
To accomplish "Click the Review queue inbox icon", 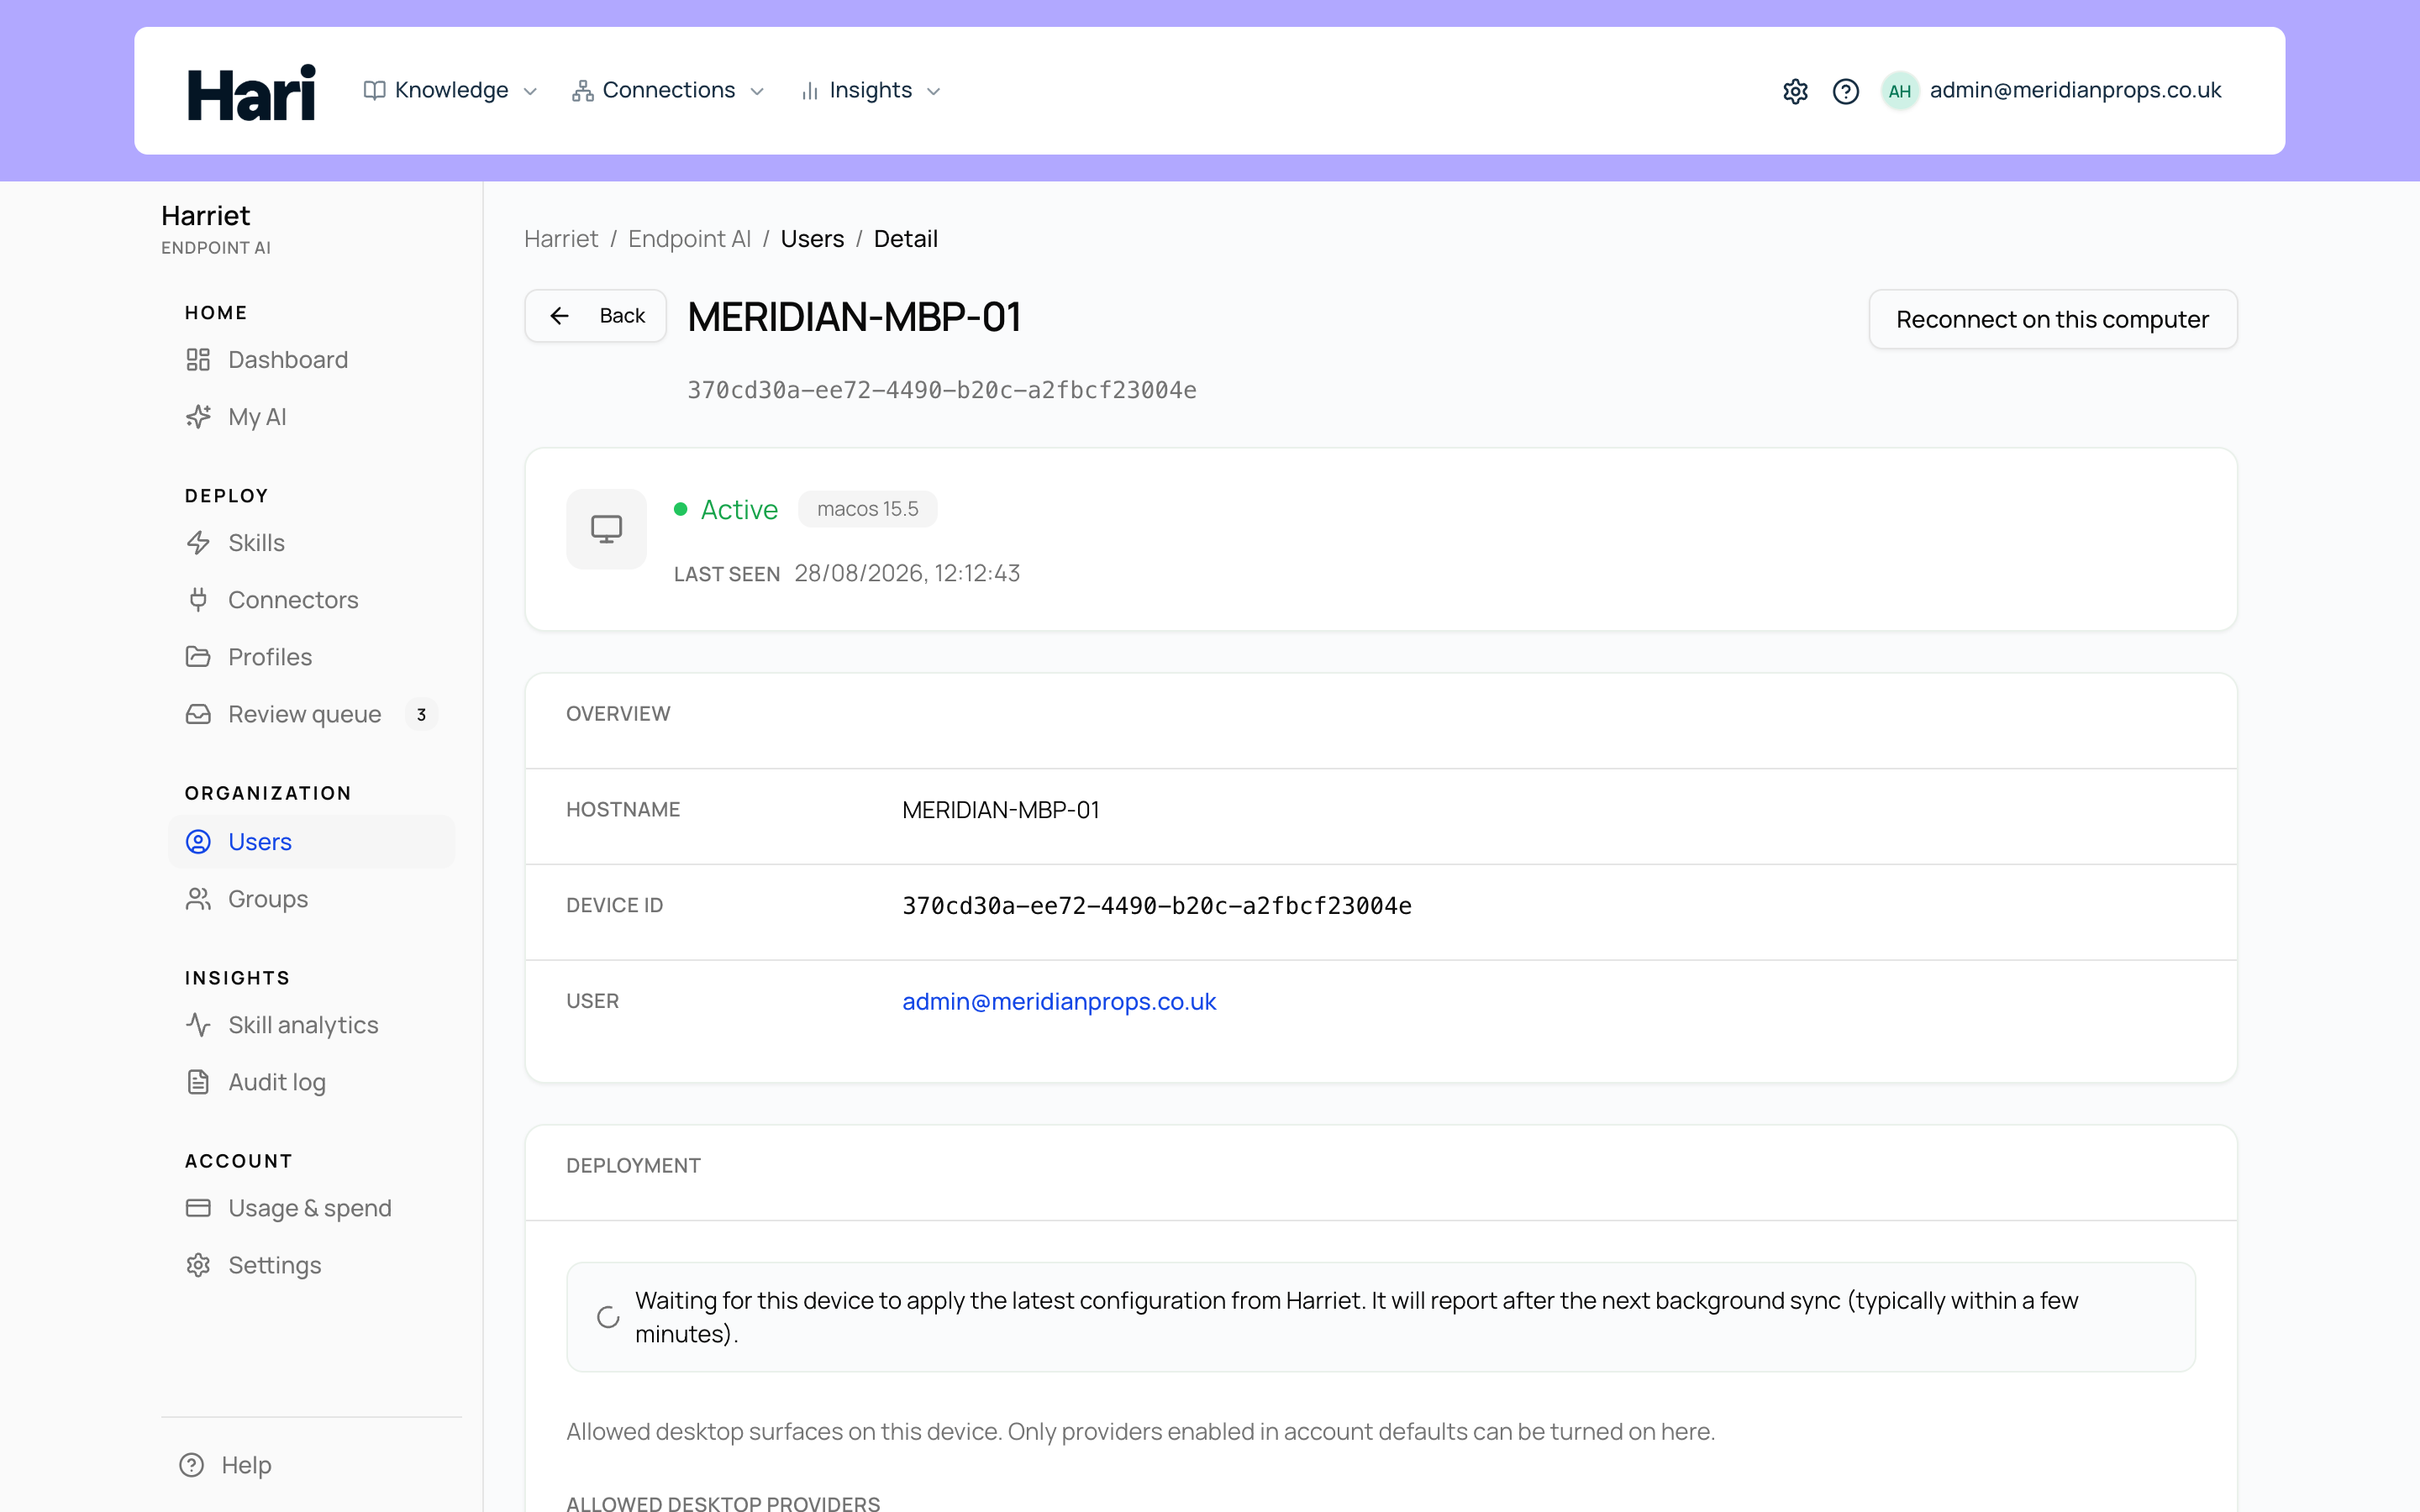I will 198,714.
